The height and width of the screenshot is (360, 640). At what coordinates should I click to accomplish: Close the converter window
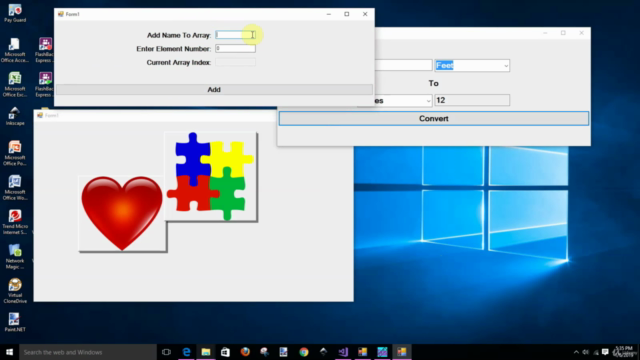coord(581,33)
